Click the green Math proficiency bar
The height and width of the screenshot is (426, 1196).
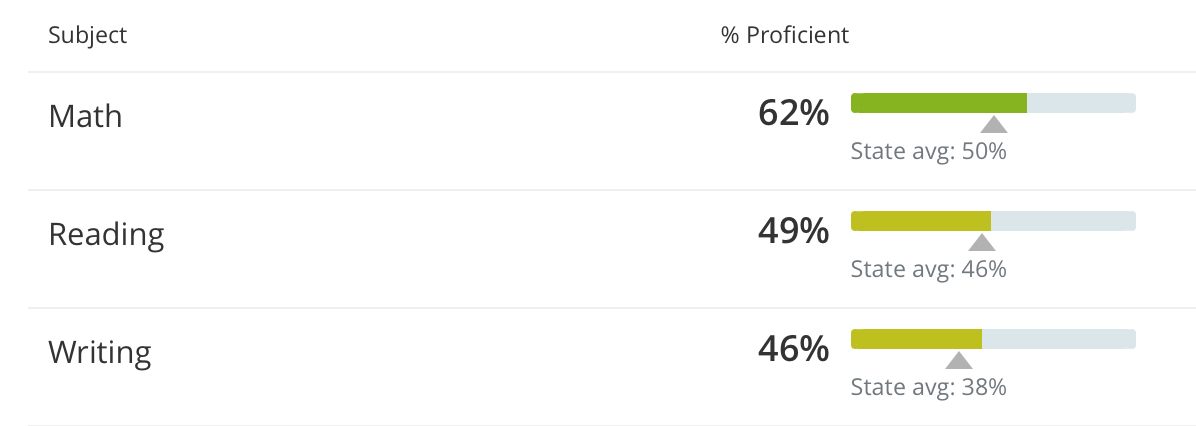click(x=938, y=103)
